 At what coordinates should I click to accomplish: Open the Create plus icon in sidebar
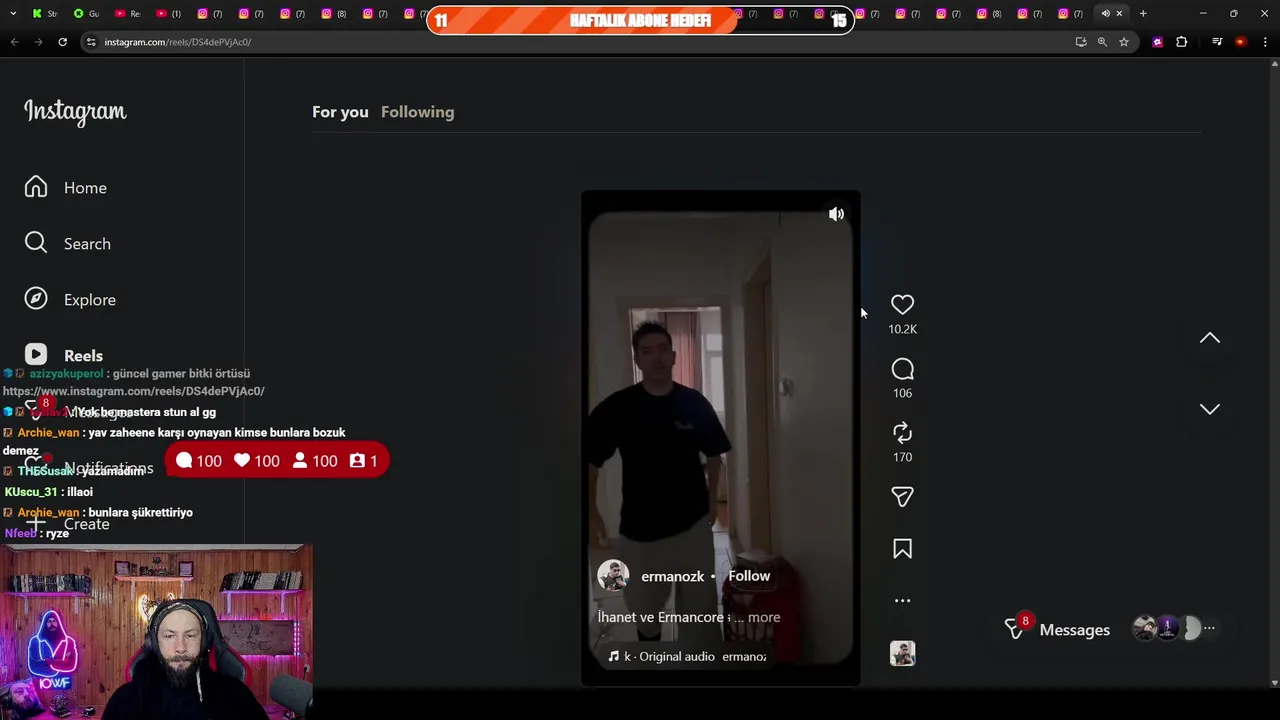36,524
